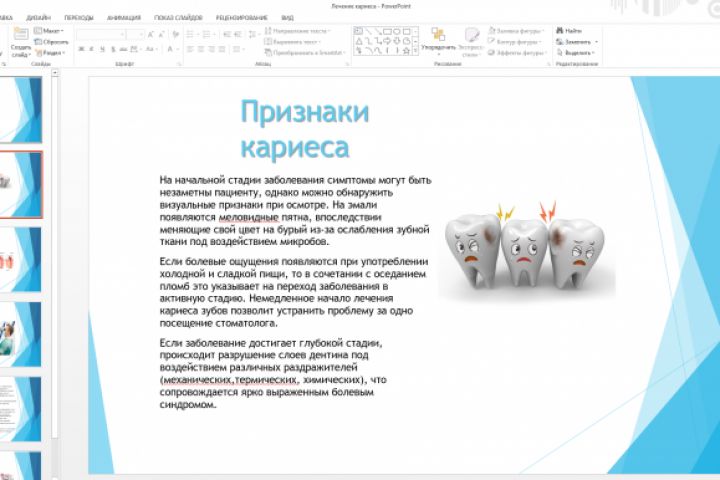Image resolution: width=720 pixels, height=480 pixels.
Task: Click the Quick Styles (Экспресс-стили) icon
Action: [x=472, y=35]
